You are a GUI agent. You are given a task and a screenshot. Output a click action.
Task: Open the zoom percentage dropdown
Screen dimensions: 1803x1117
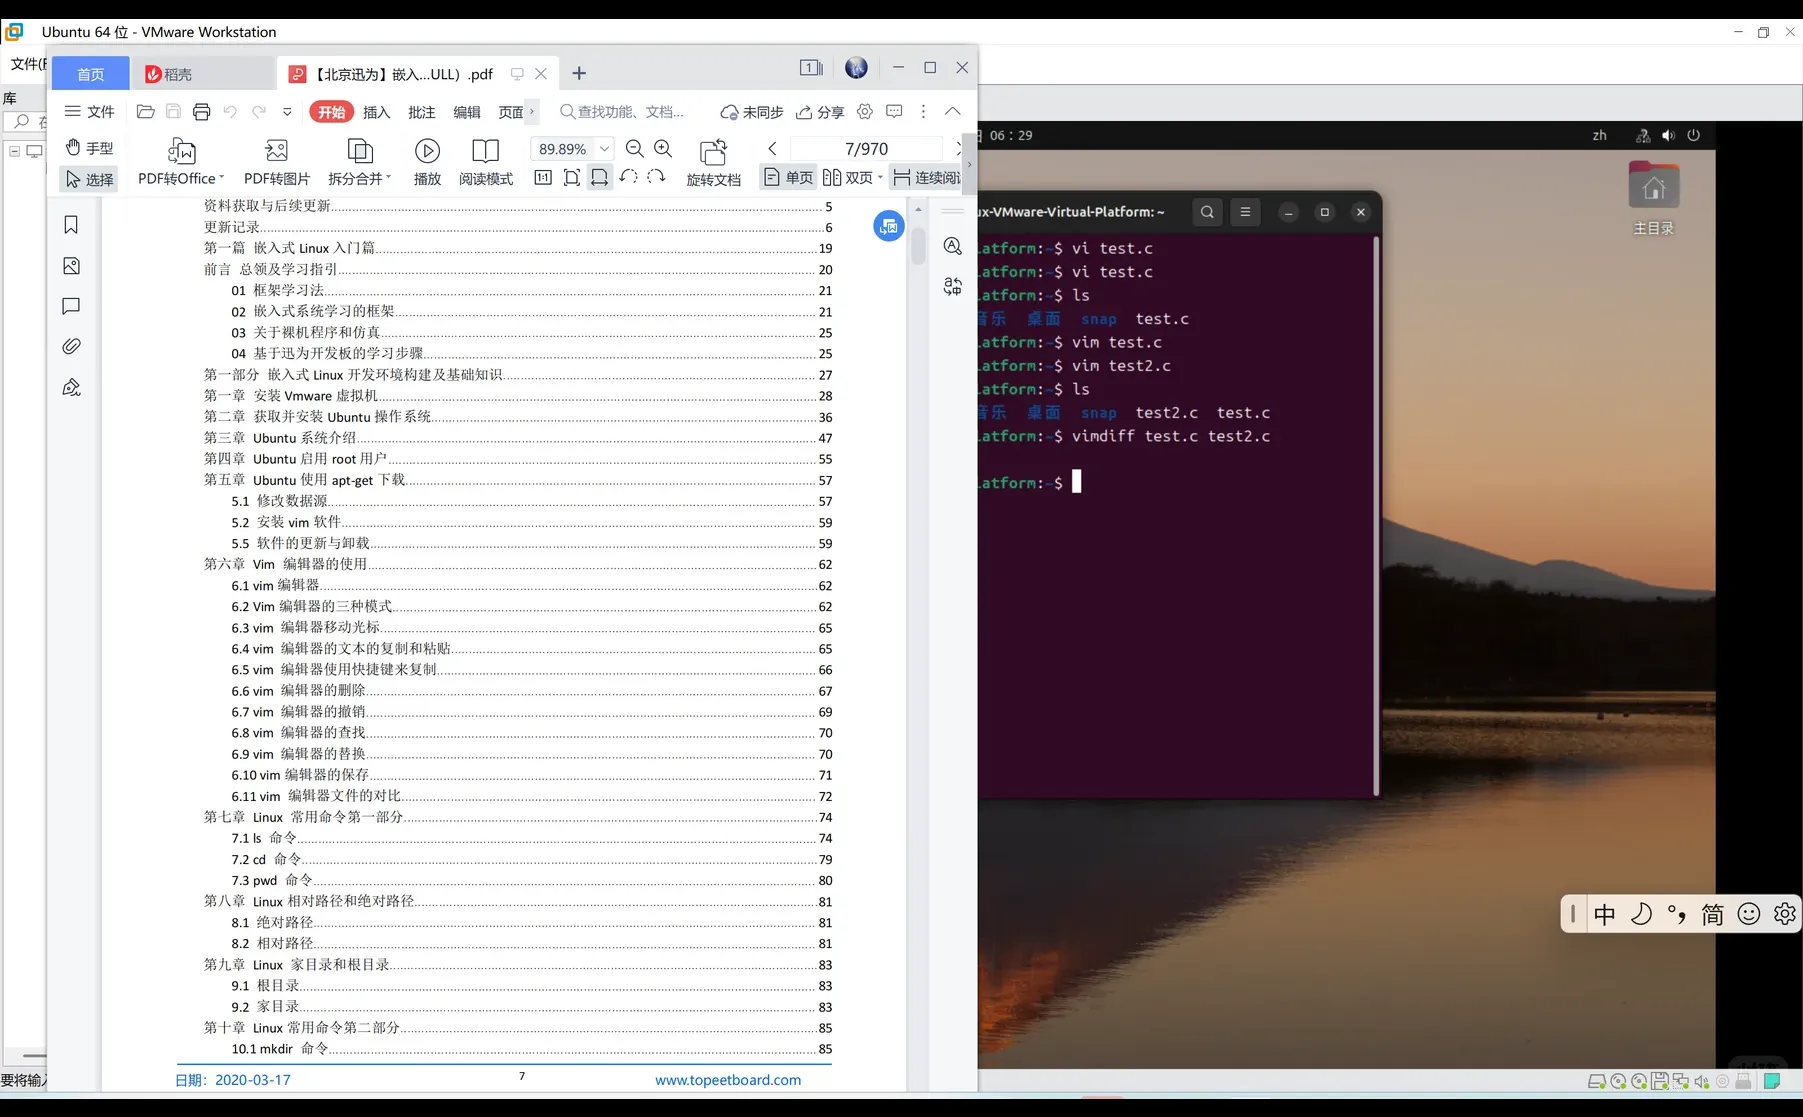click(605, 148)
